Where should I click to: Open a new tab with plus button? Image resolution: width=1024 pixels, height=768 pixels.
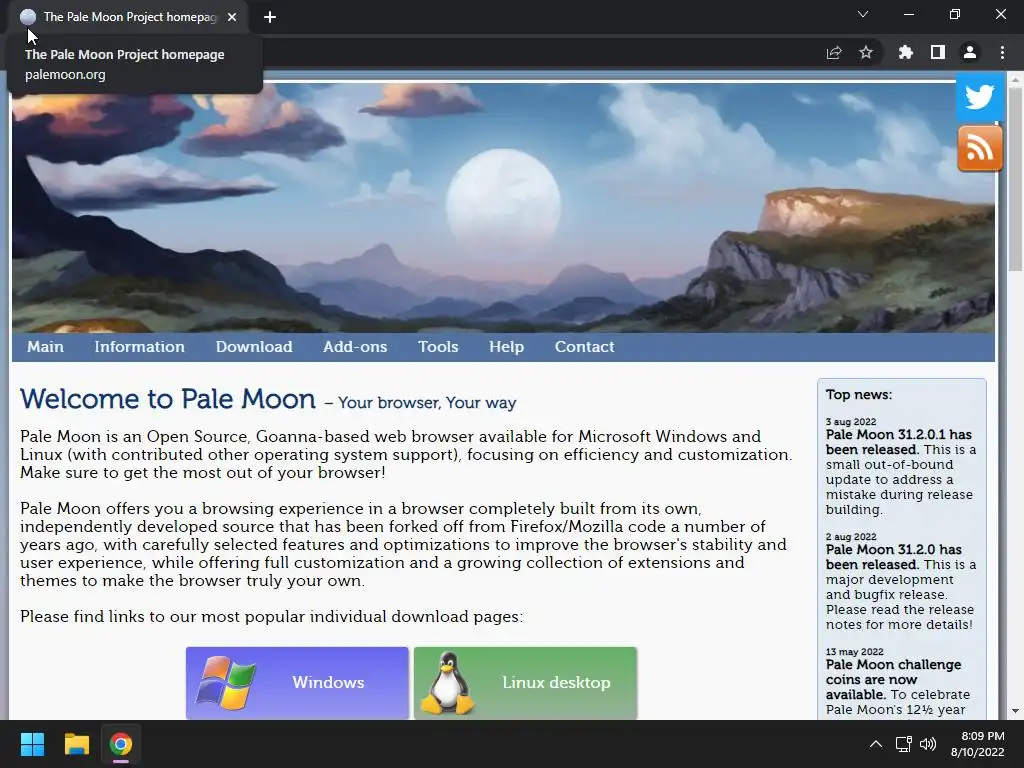pos(270,17)
